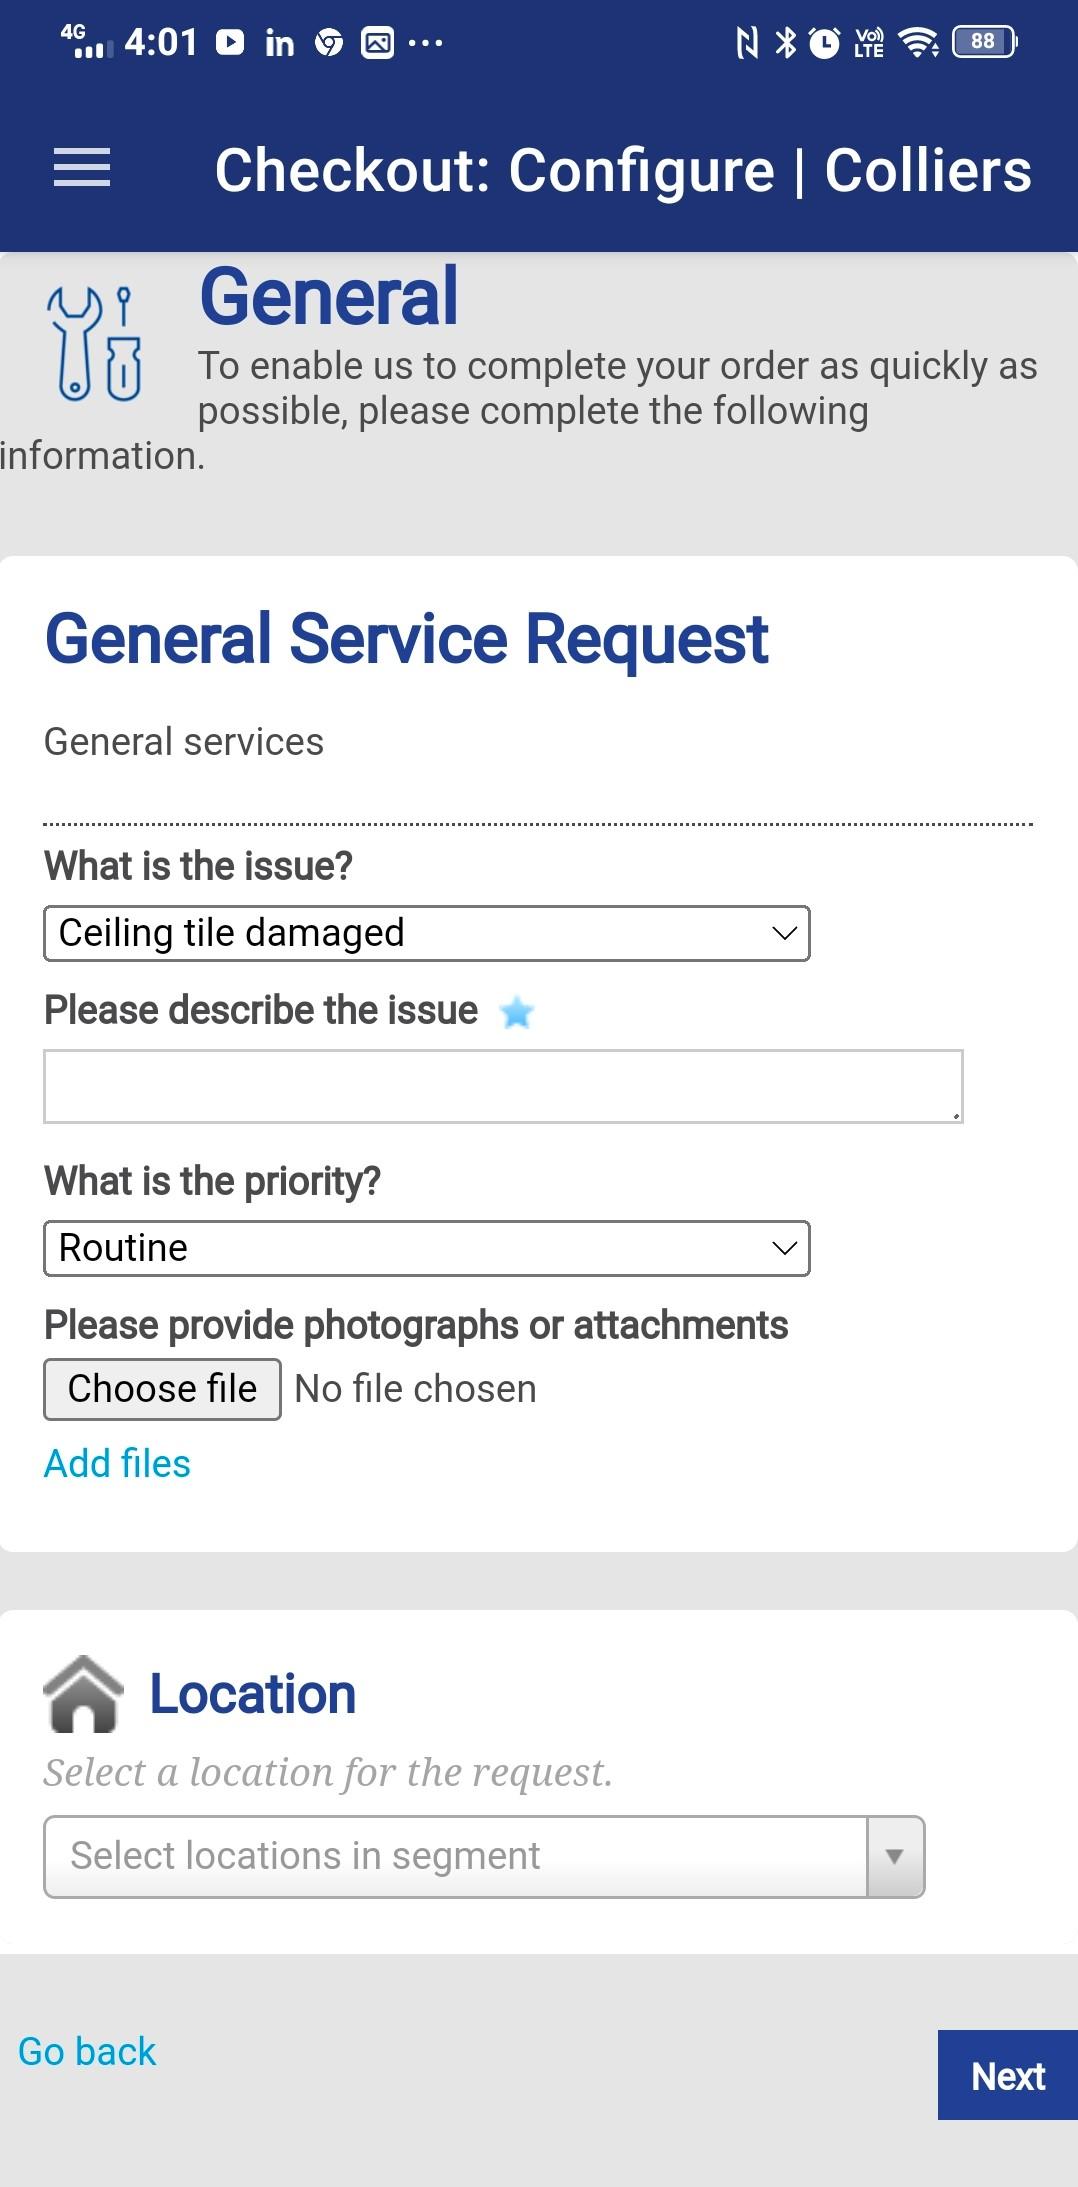
Task: Tap the Checkout: Configure | Colliers page title
Action: pyautogui.click(x=623, y=170)
